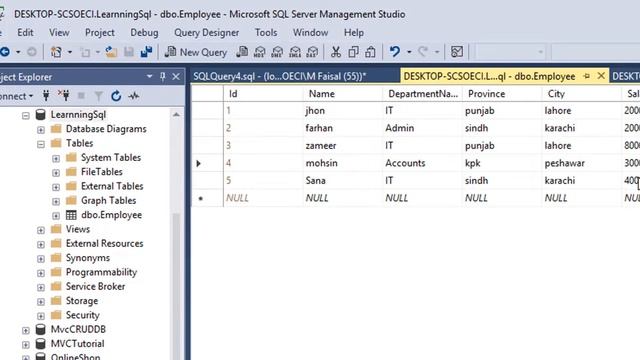640x360 pixels.
Task: Click the Cut scissors icon
Action: tap(336, 52)
